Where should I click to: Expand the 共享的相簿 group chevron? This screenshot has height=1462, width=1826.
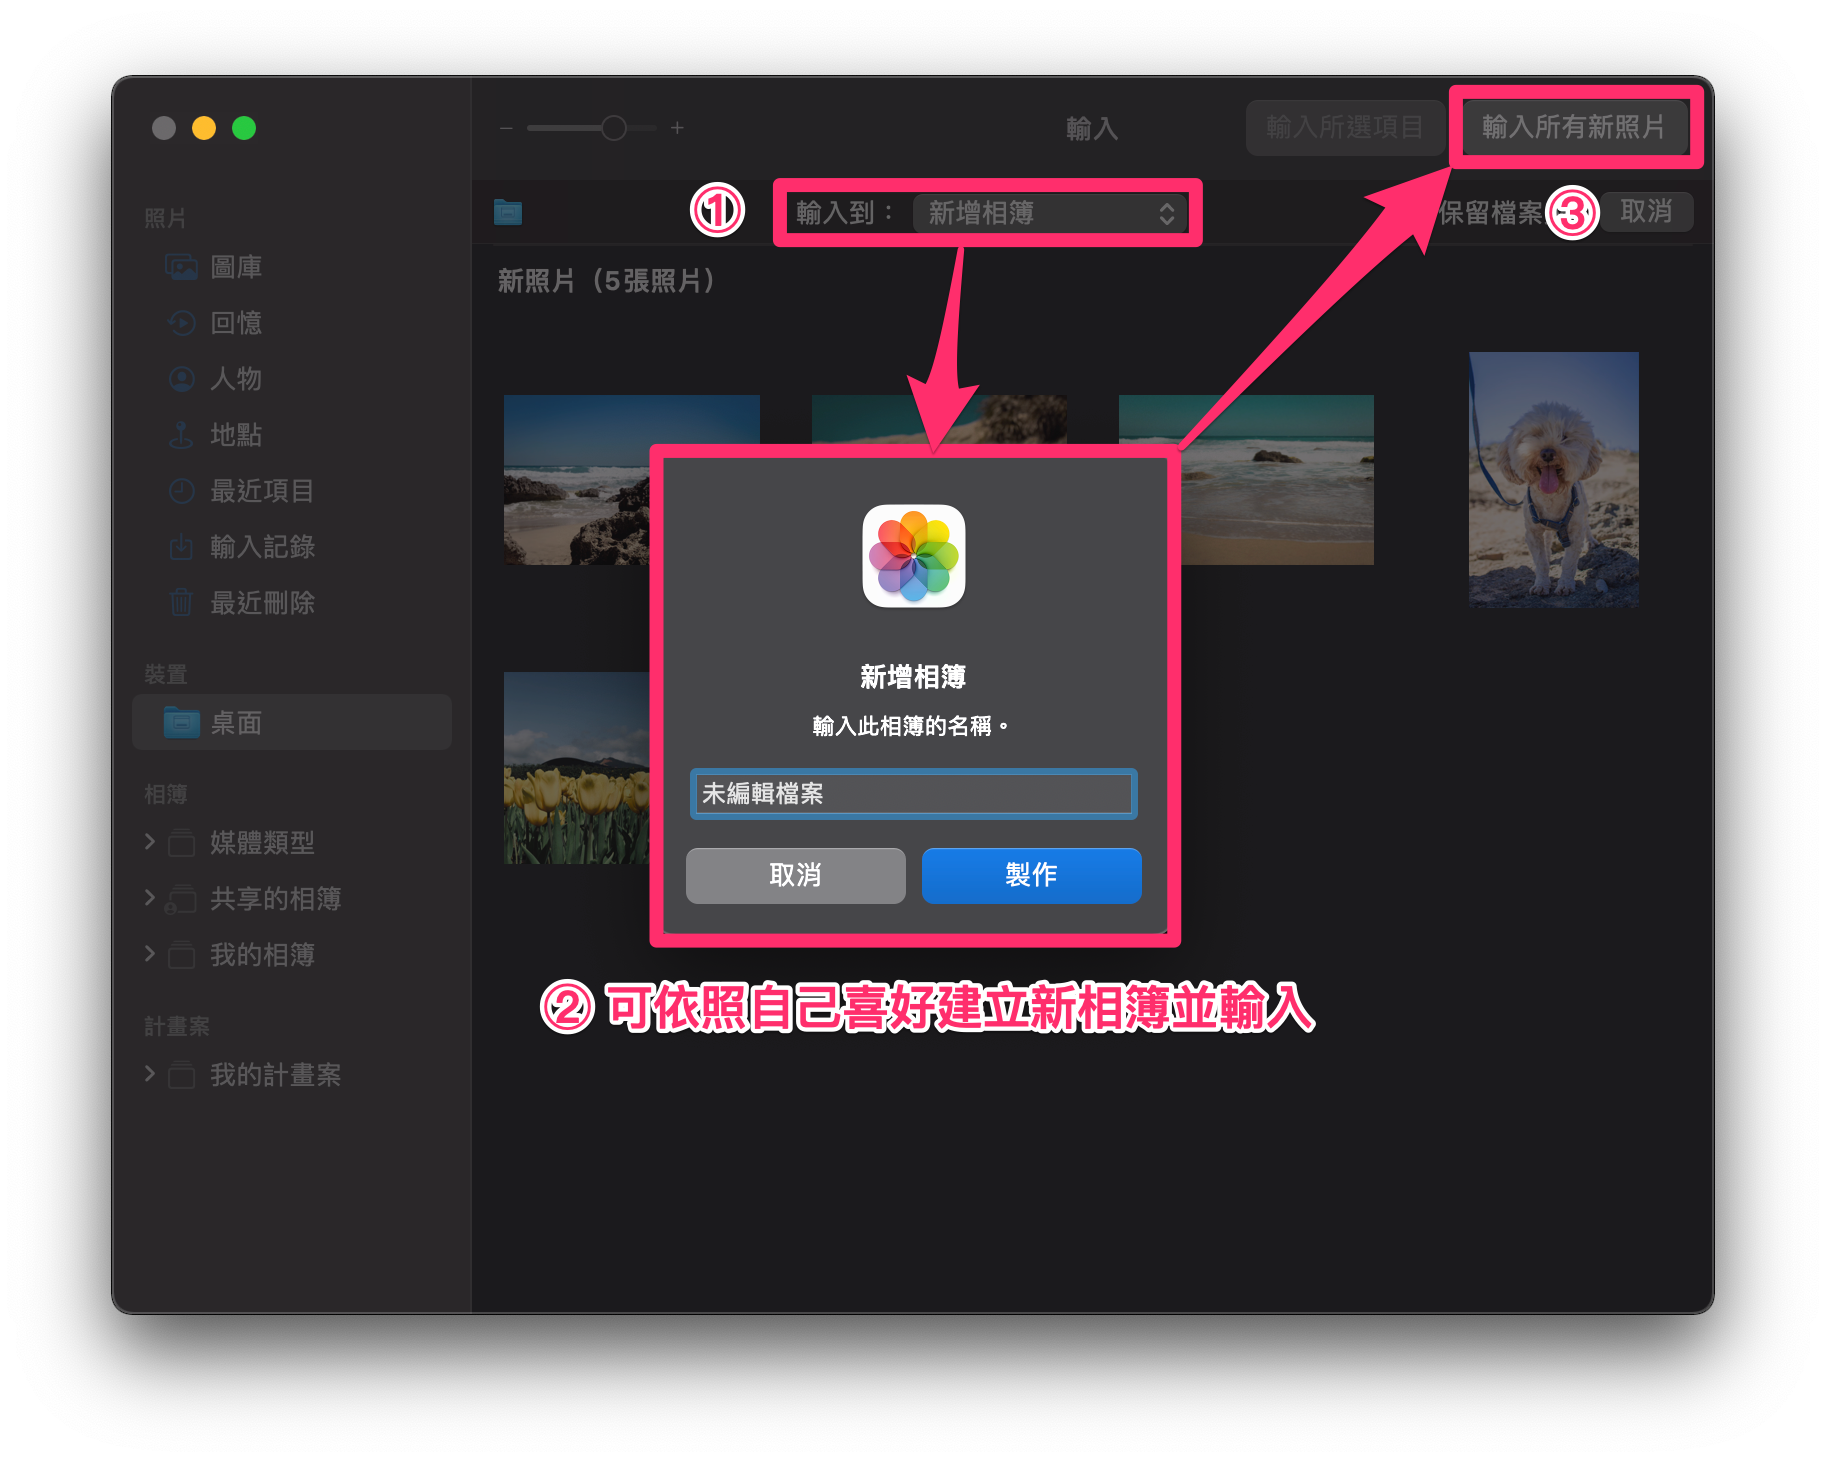click(149, 898)
